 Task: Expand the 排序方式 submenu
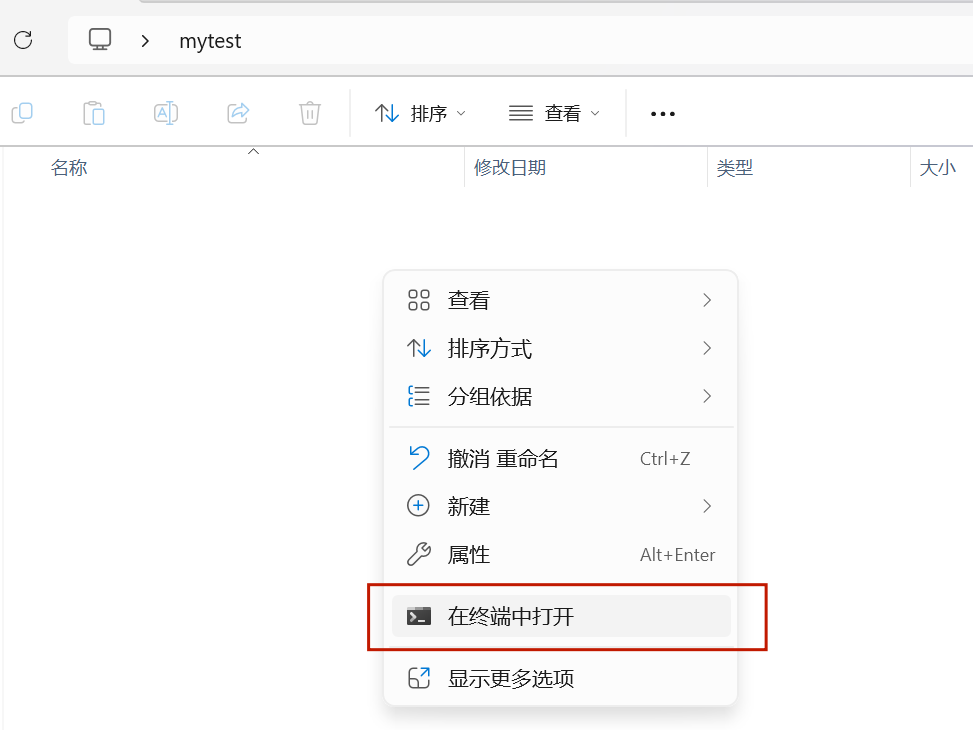point(560,349)
